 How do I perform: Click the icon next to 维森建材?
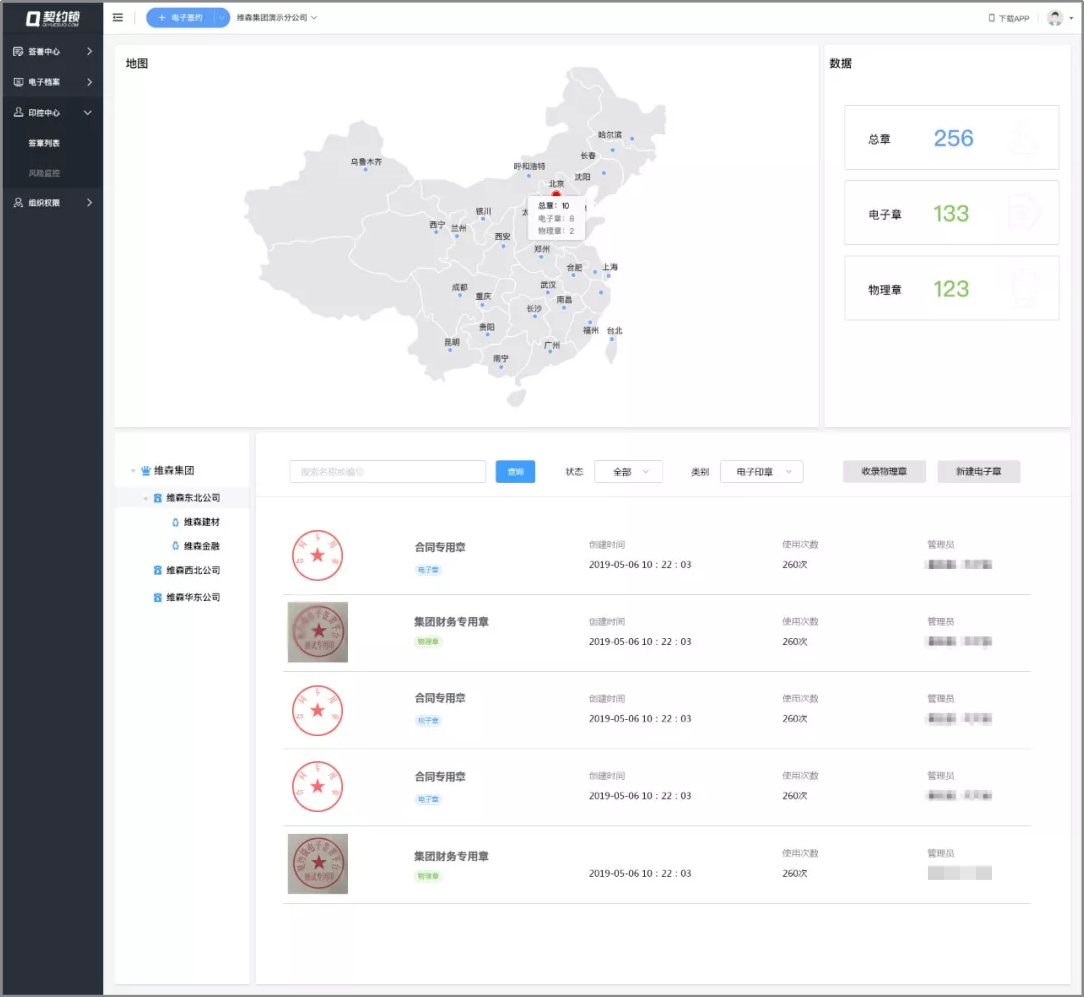[x=176, y=522]
